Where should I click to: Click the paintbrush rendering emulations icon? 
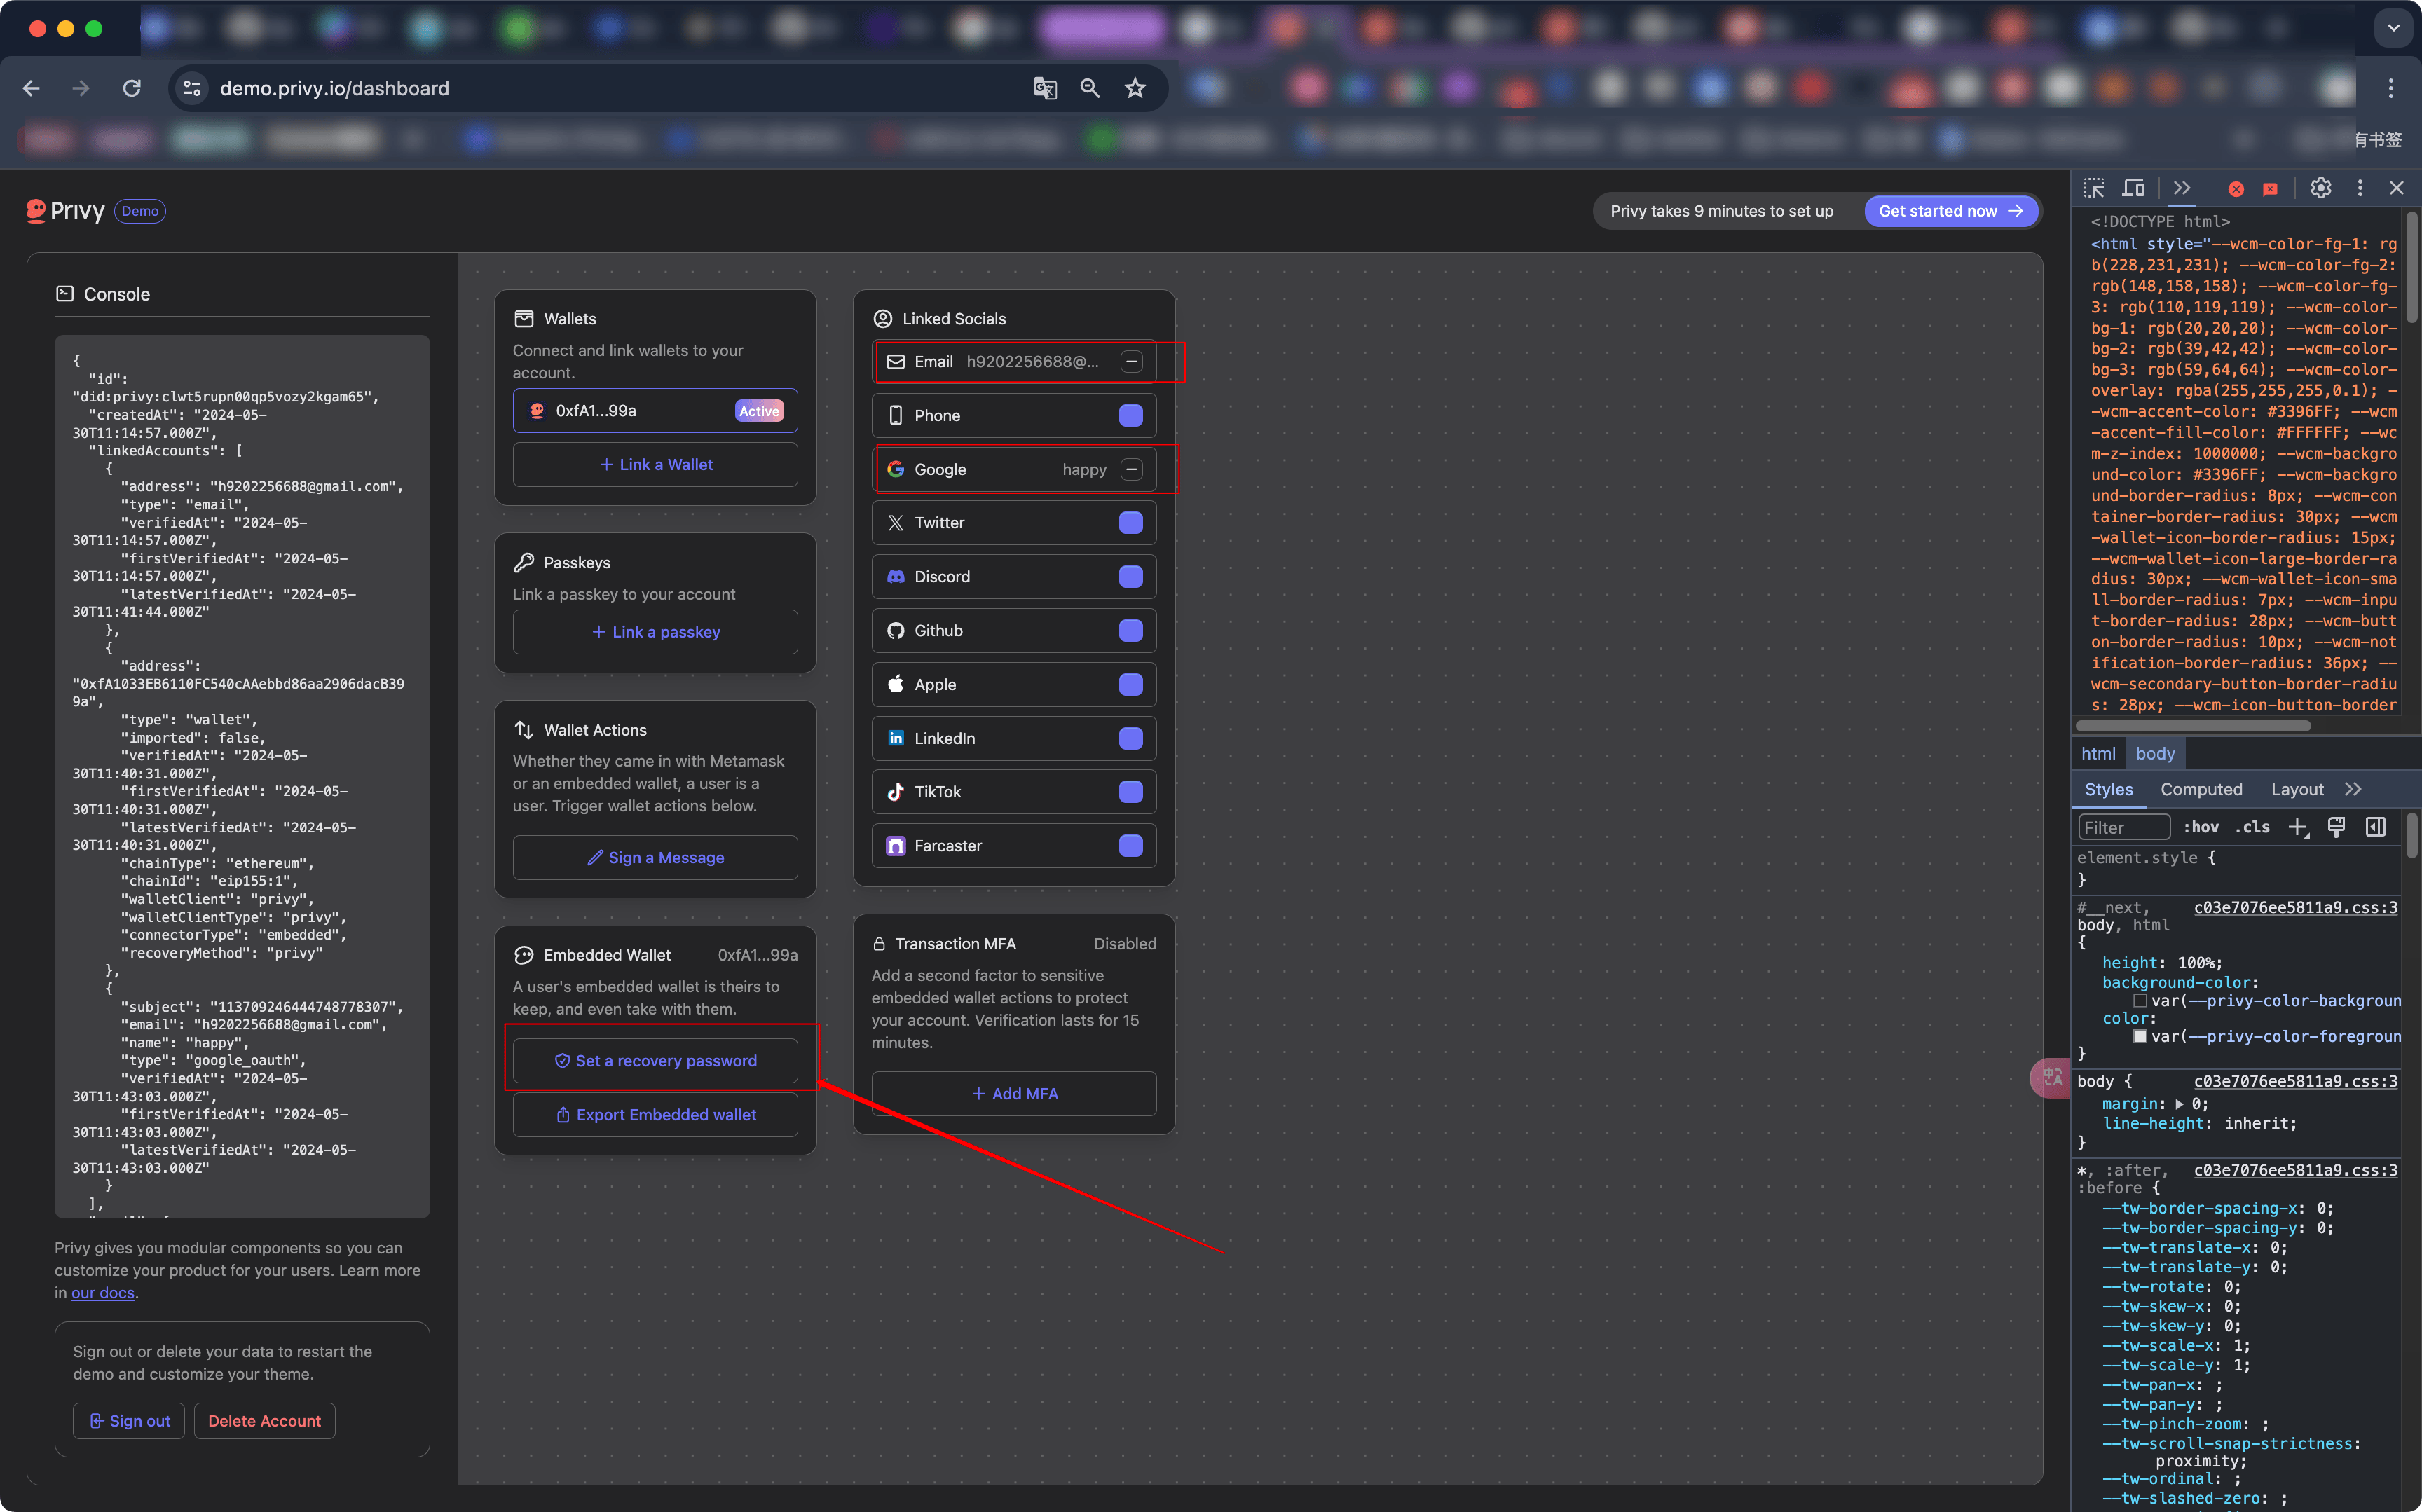click(x=2336, y=828)
